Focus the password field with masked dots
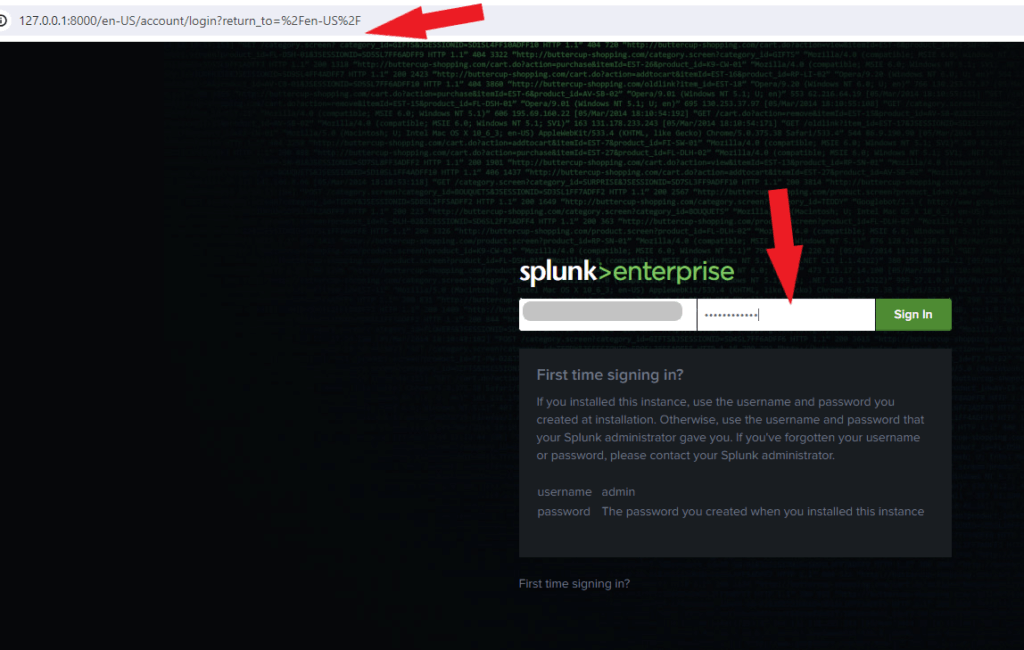Viewport: 1024px width, 650px height. (786, 314)
